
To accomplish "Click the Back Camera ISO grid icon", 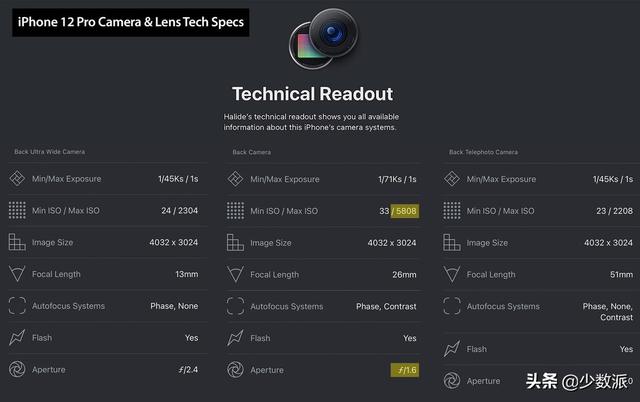I will click(235, 211).
